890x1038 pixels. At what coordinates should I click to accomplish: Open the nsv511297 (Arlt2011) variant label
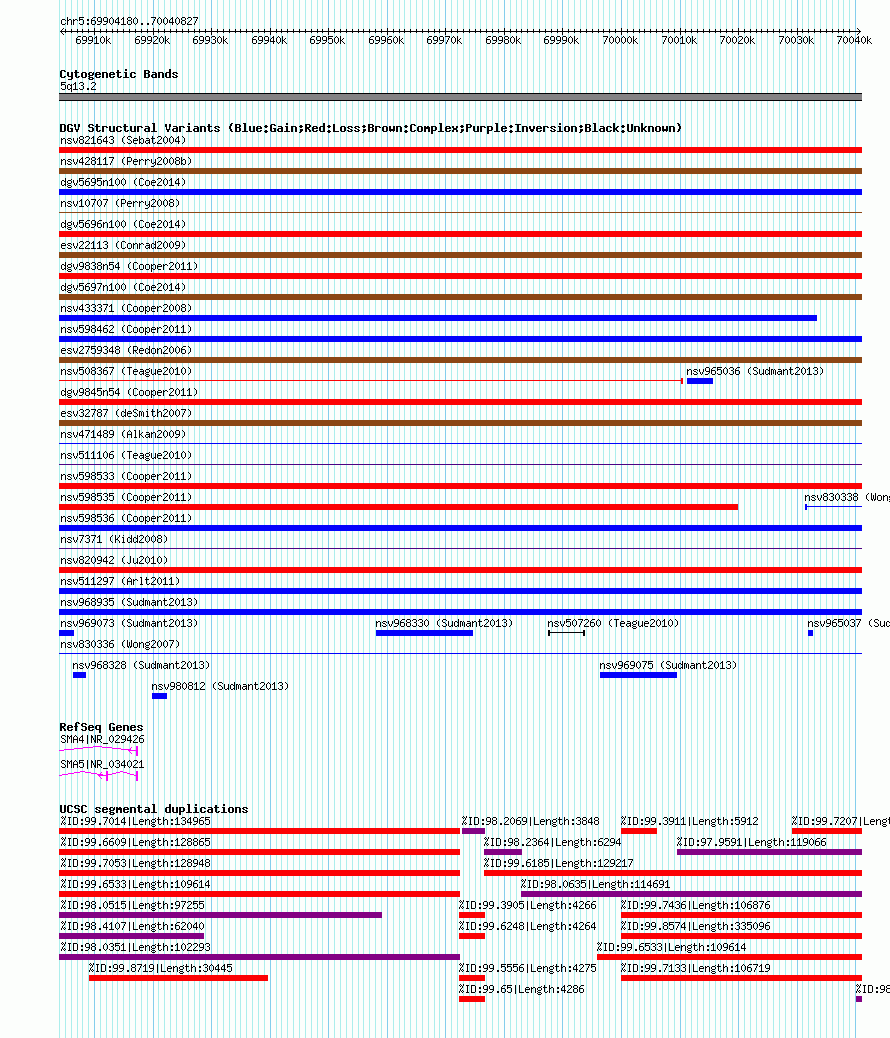pos(120,581)
